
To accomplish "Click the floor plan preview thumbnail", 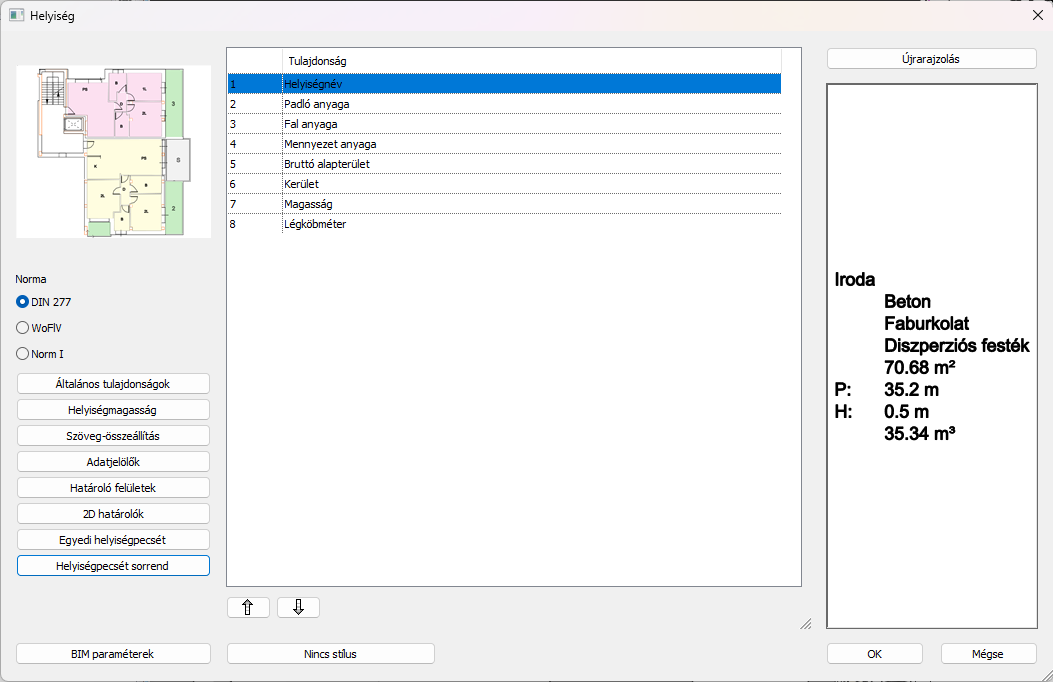I will point(113,151).
